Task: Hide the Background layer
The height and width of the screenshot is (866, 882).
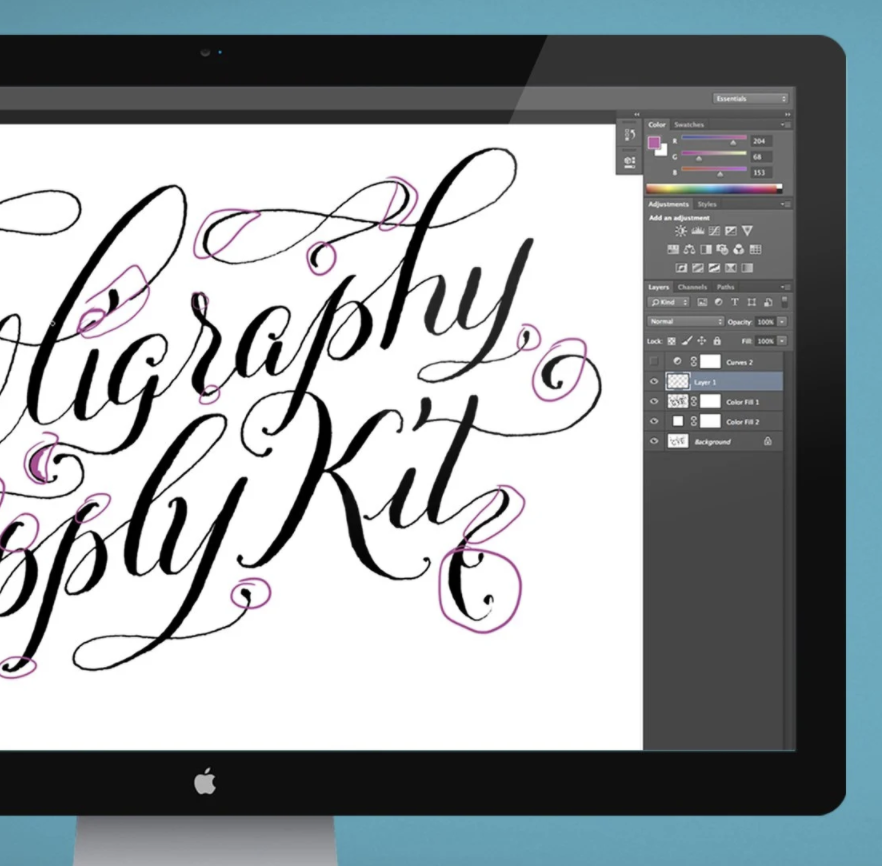Action: coord(654,441)
